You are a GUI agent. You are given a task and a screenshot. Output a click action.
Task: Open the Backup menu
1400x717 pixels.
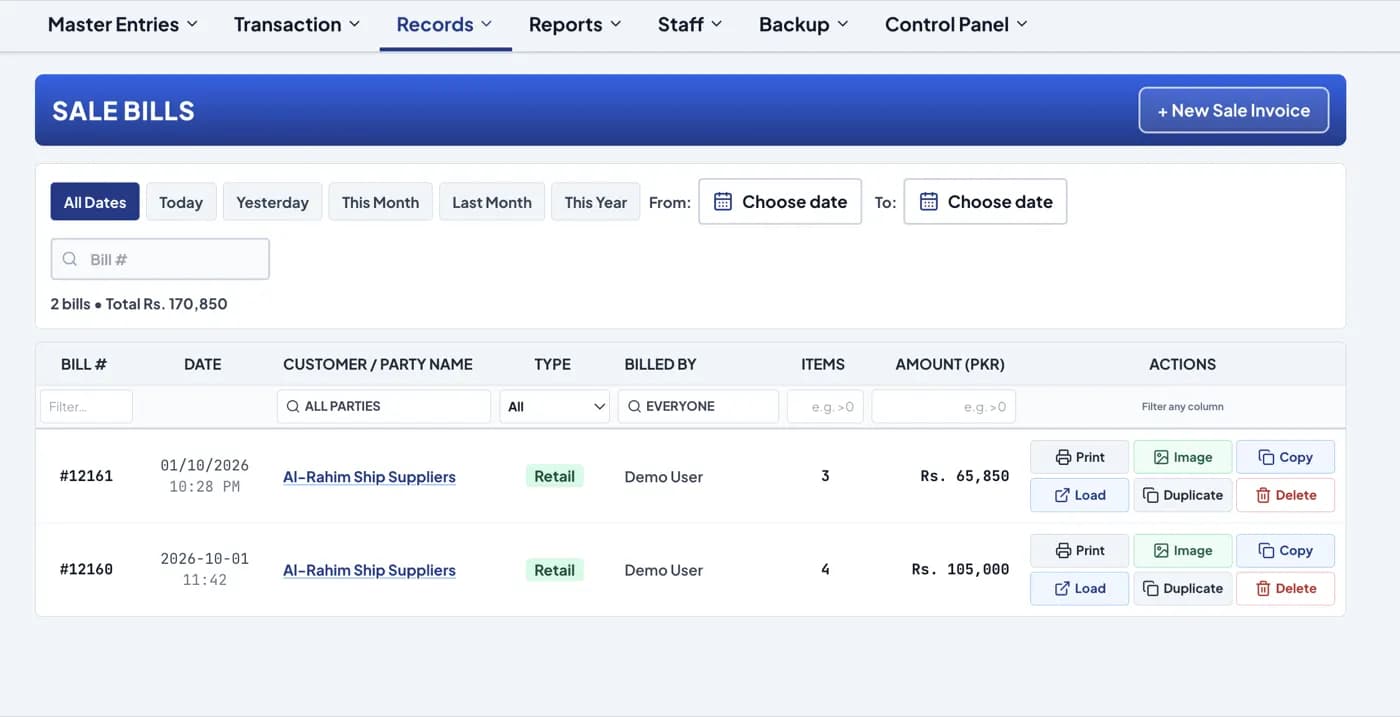(804, 24)
